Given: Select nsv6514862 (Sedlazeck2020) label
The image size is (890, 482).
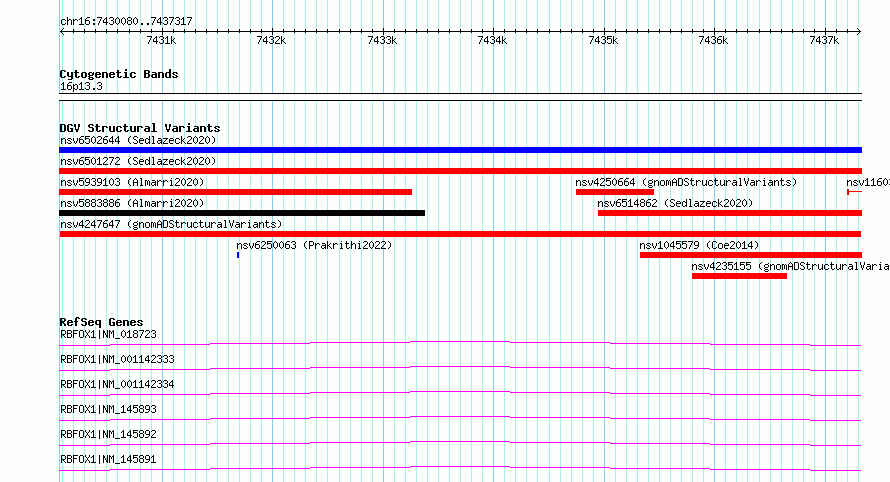Looking at the screenshot, I should 675,203.
